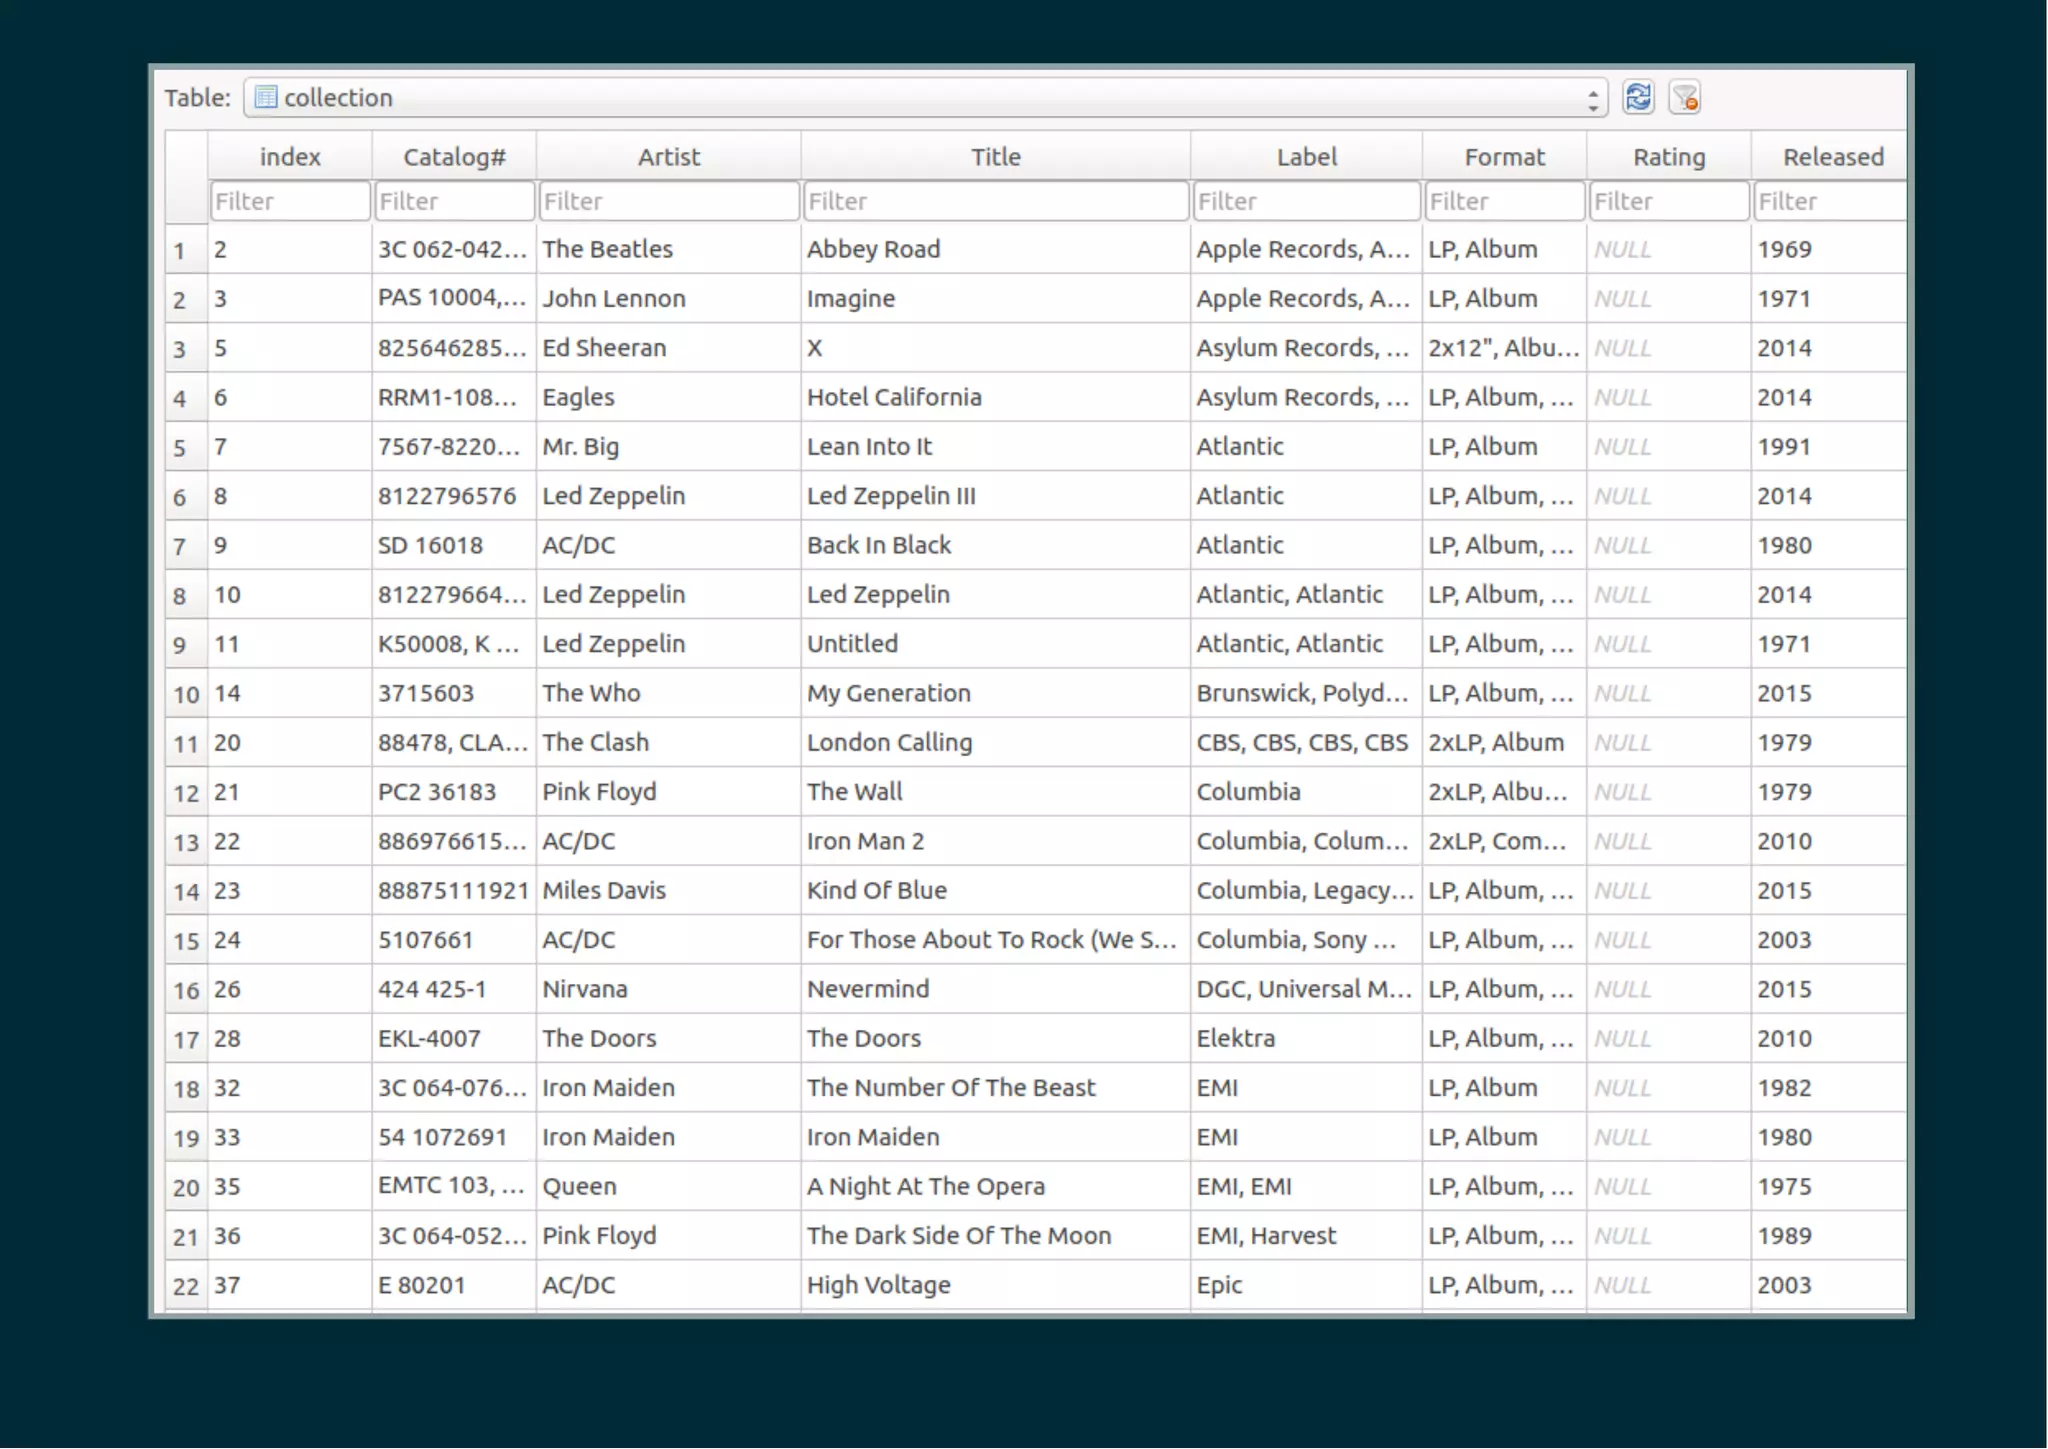The width and height of the screenshot is (2048, 1449).
Task: Select 'The Number Of The Beast' title cell
Action: 996,1088
